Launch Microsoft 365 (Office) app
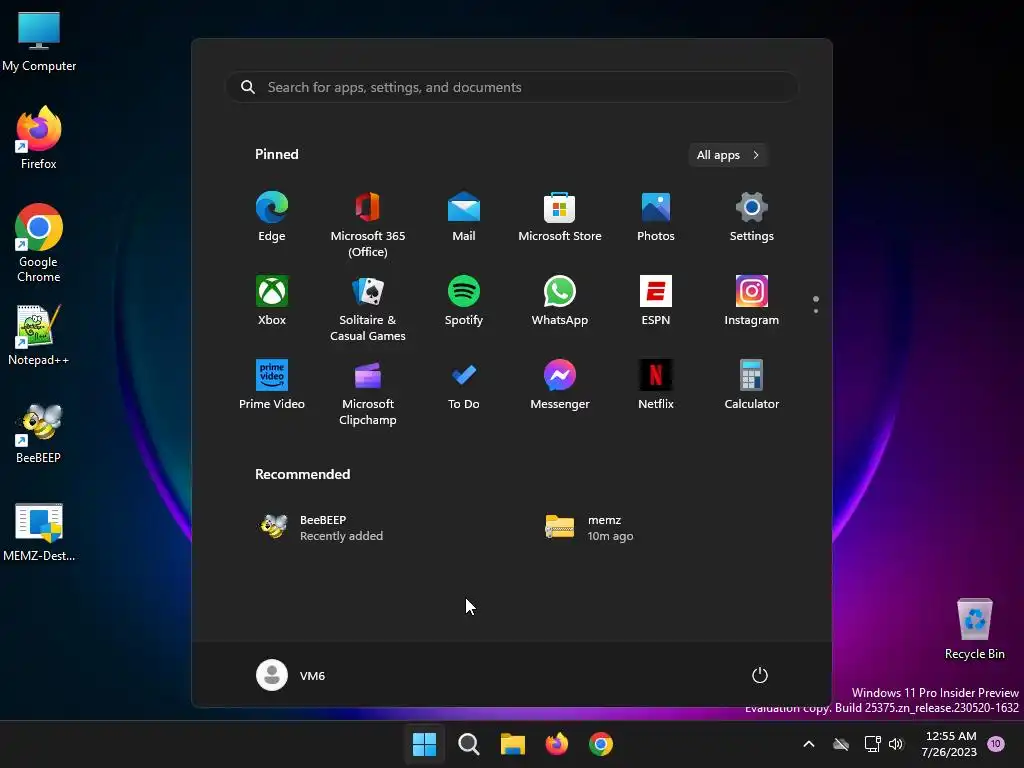Viewport: 1024px width, 768px height. [368, 225]
